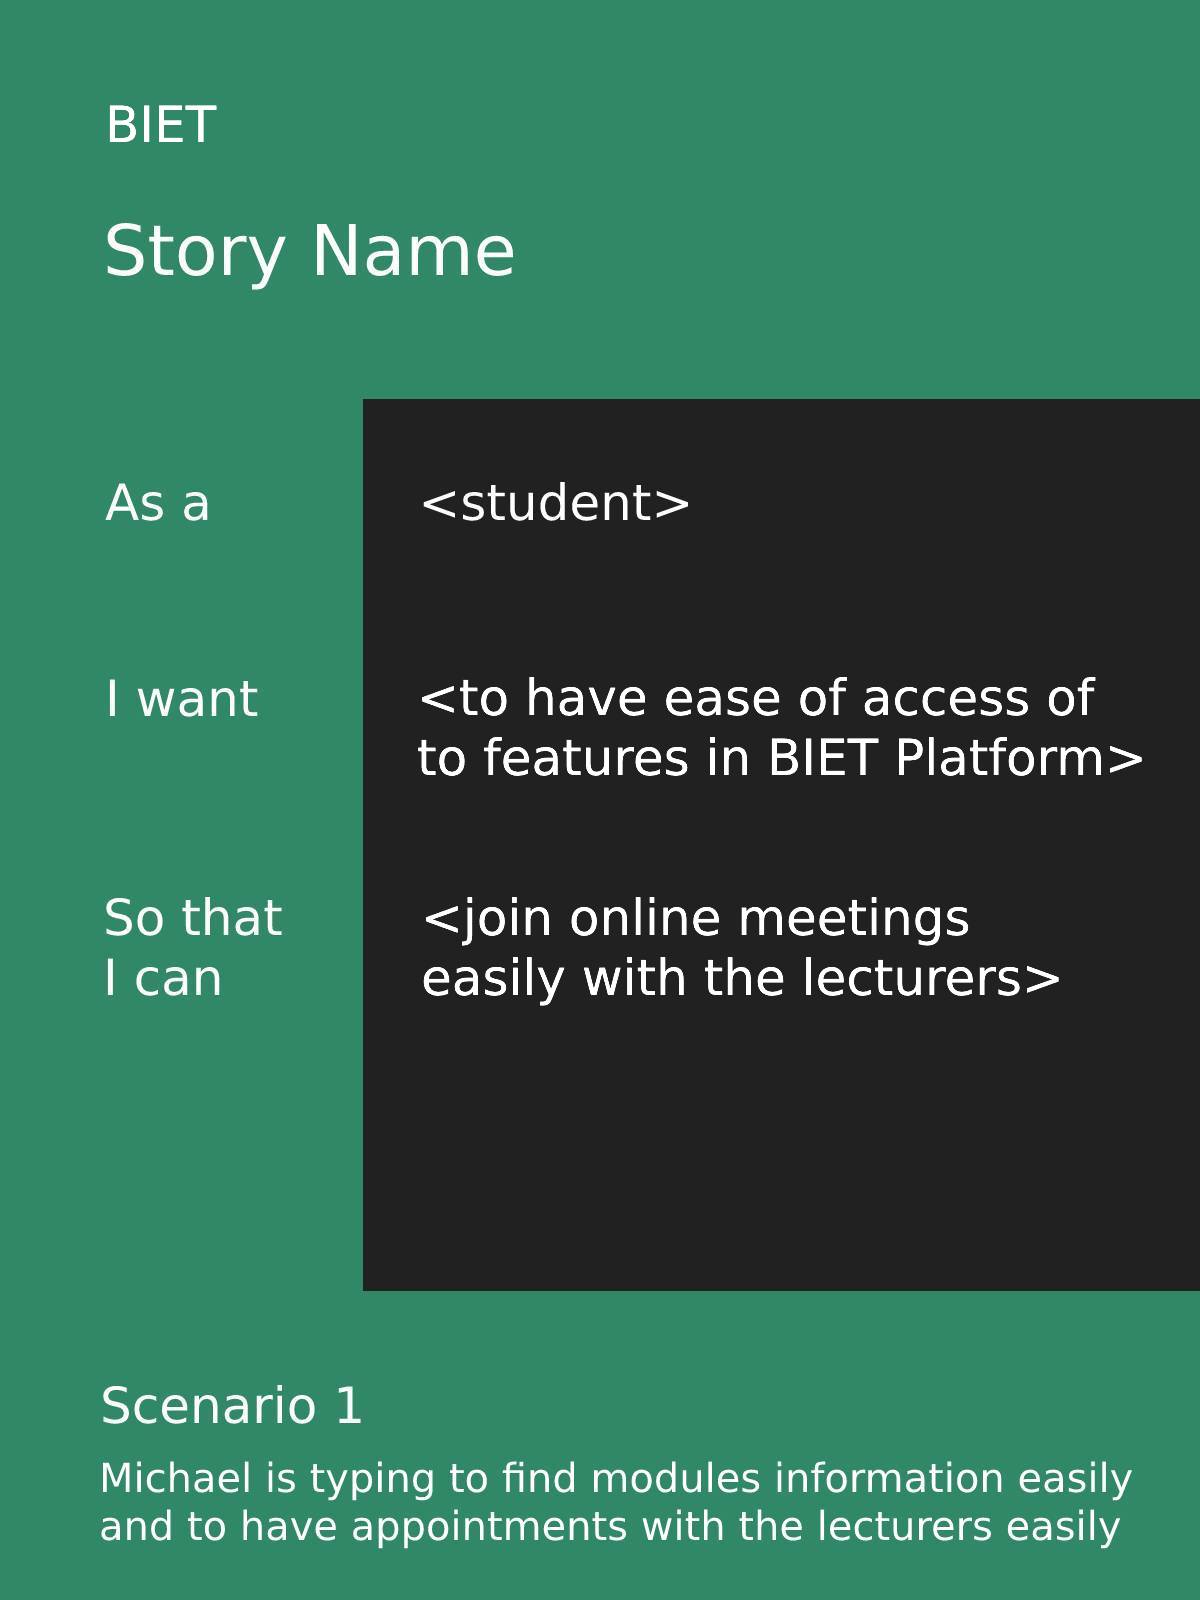Click the BIET header text
This screenshot has width=1200, height=1600.
click(161, 126)
